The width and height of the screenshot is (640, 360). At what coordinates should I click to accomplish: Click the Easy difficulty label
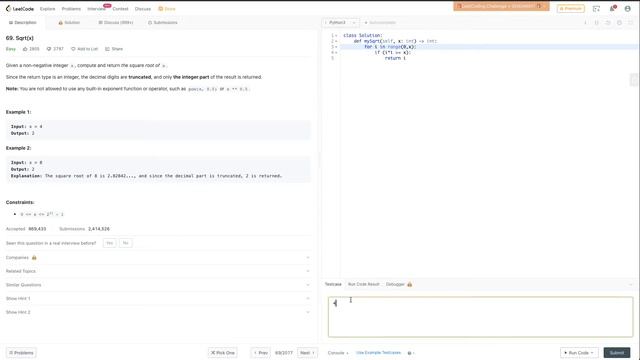11,49
